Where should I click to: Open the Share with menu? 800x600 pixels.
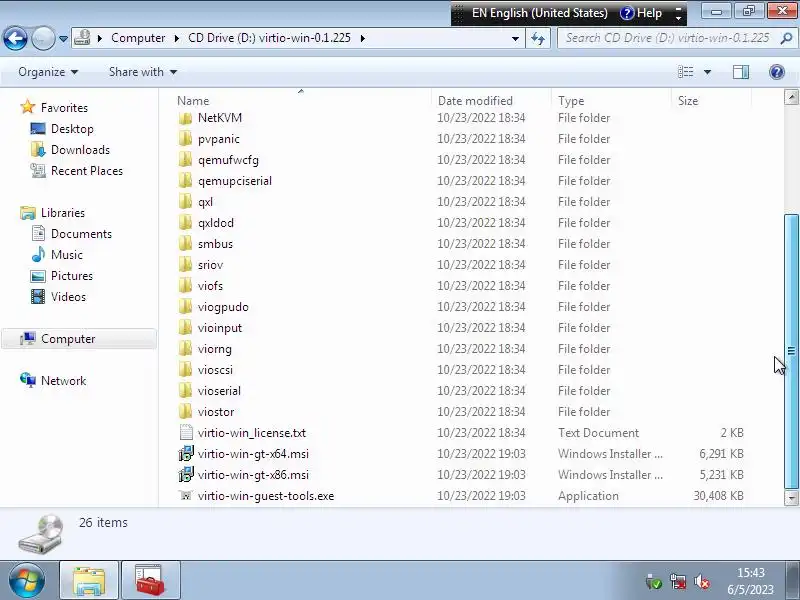click(142, 72)
